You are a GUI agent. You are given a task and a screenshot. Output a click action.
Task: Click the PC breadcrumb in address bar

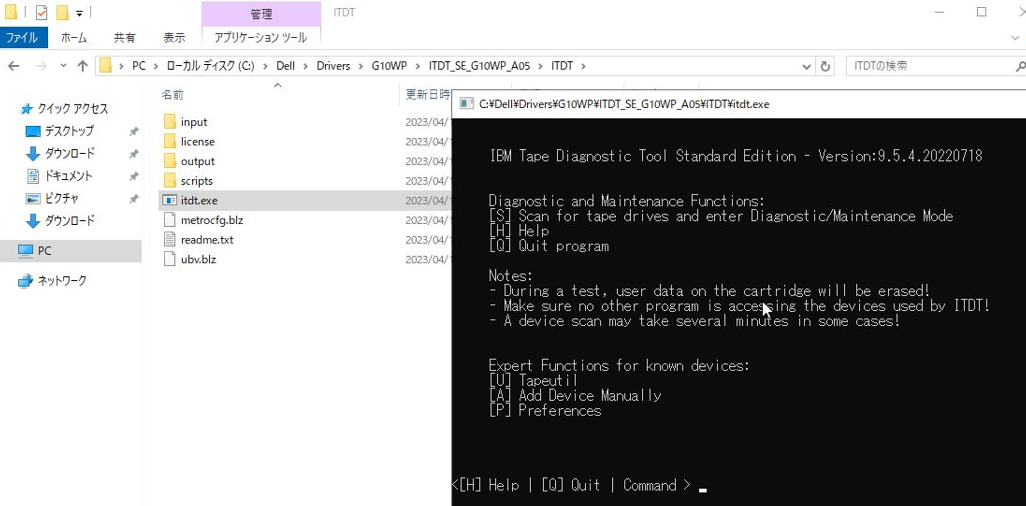(x=139, y=66)
